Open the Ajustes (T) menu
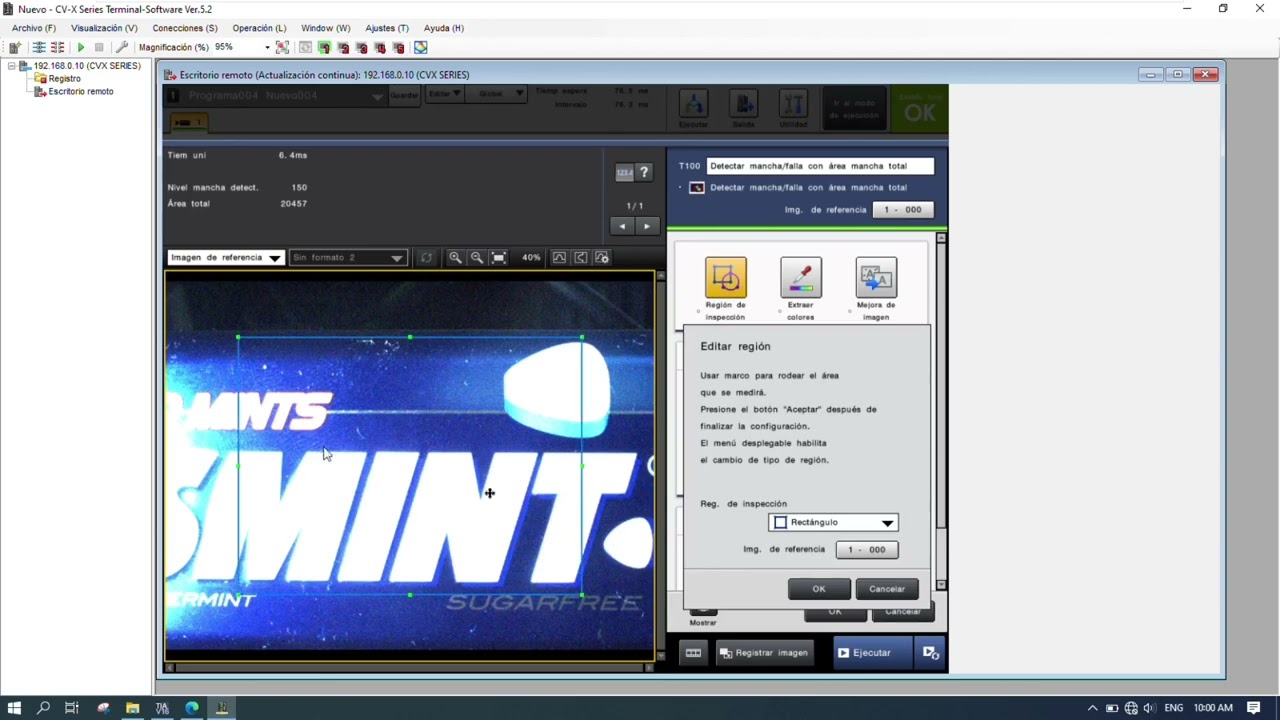1280x720 pixels. [x=387, y=28]
